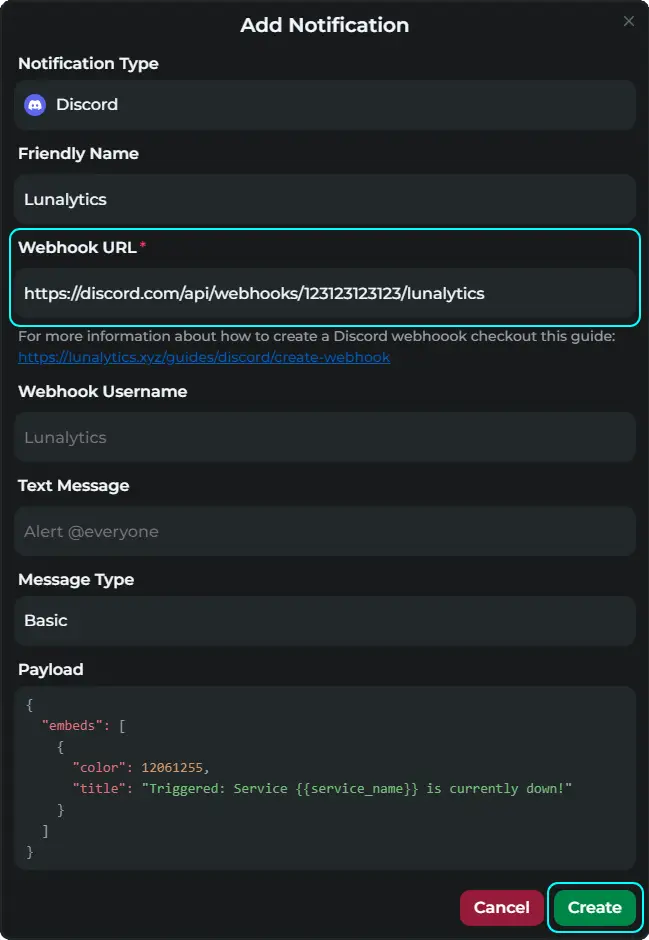This screenshot has height=940, width=649.
Task: Click the Discord notification type icon
Action: click(x=35, y=104)
